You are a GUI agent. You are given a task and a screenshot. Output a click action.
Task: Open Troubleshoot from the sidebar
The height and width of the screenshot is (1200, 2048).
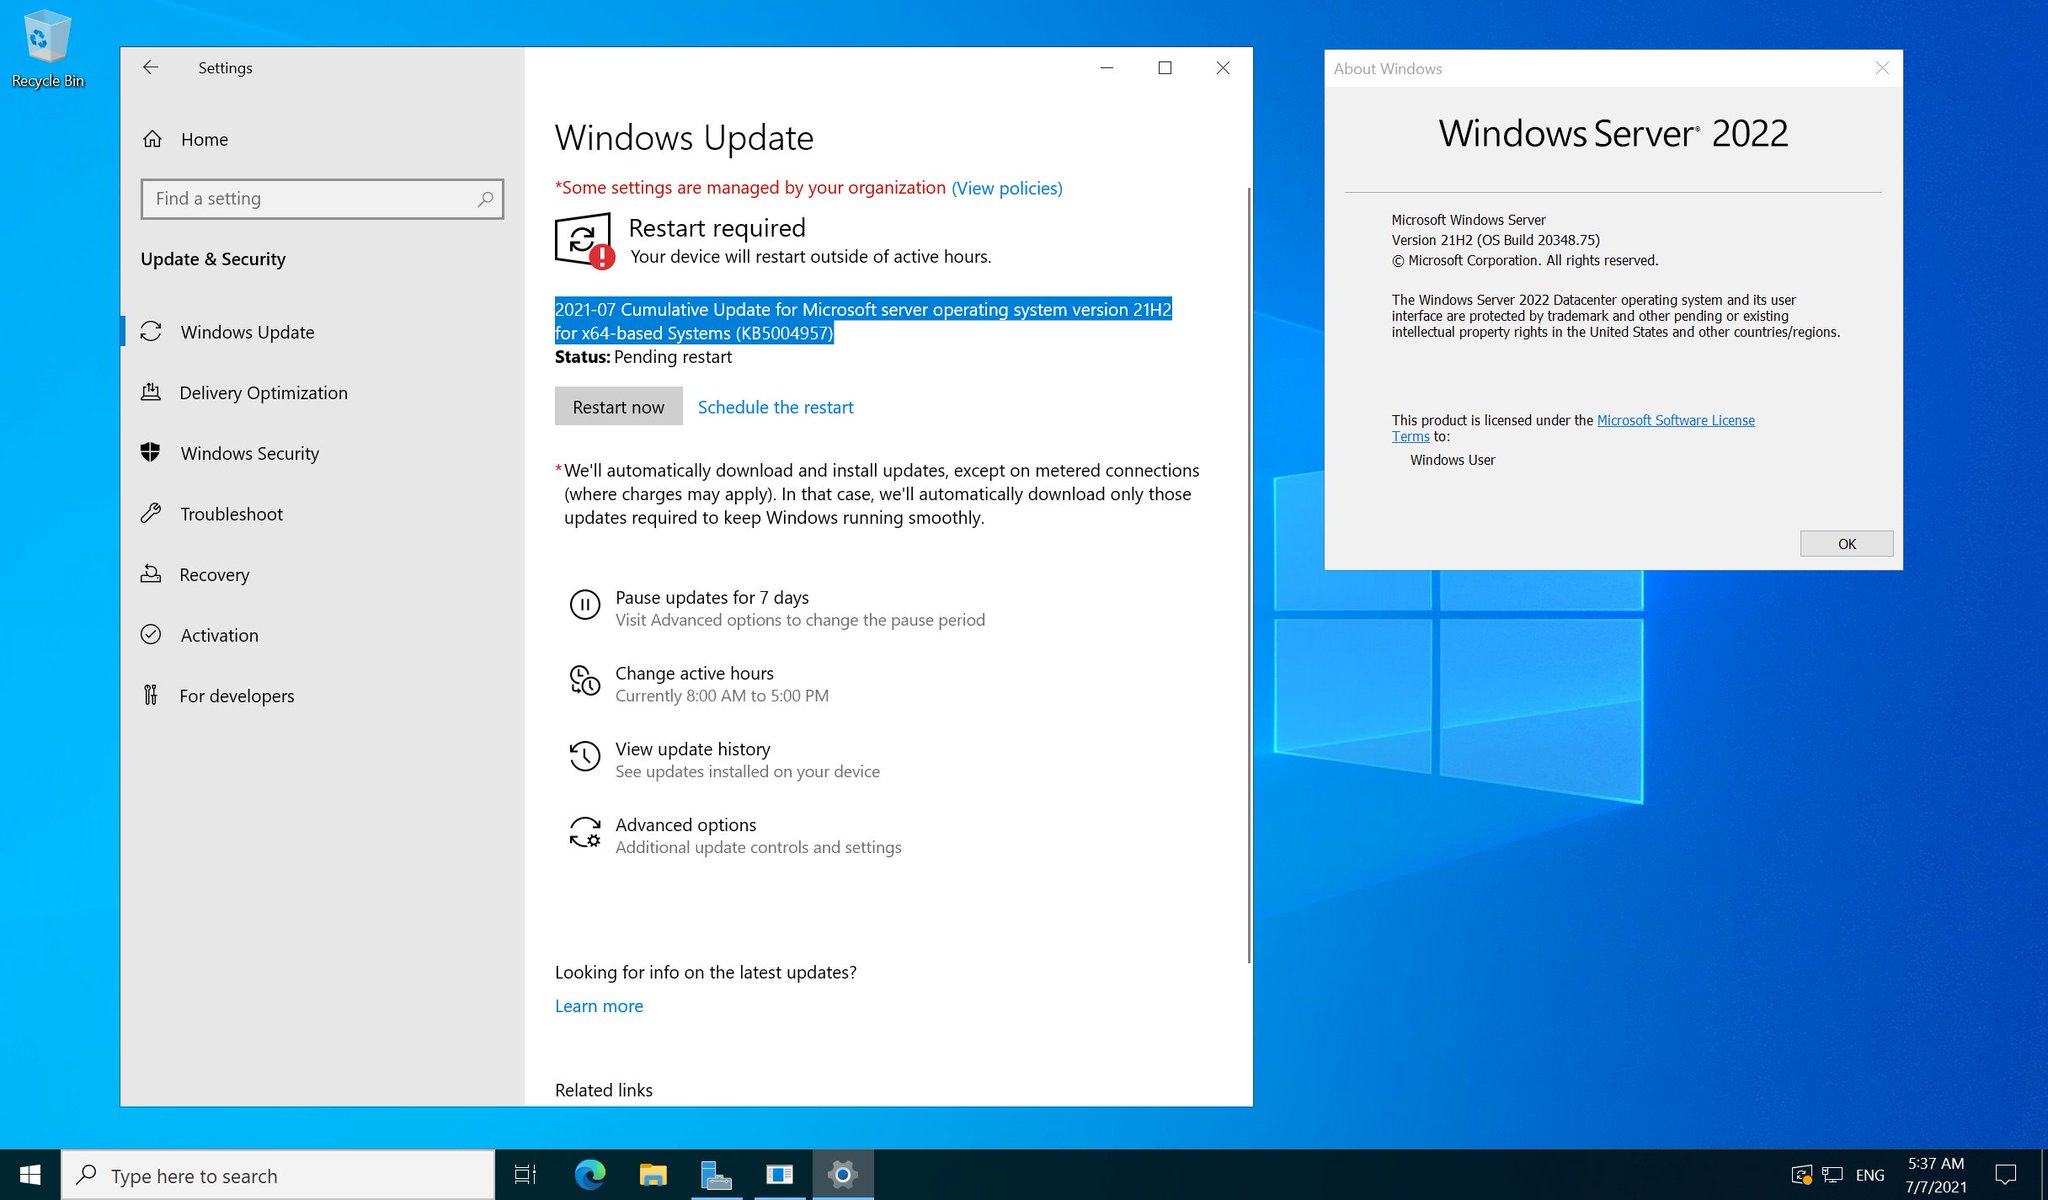click(x=230, y=514)
